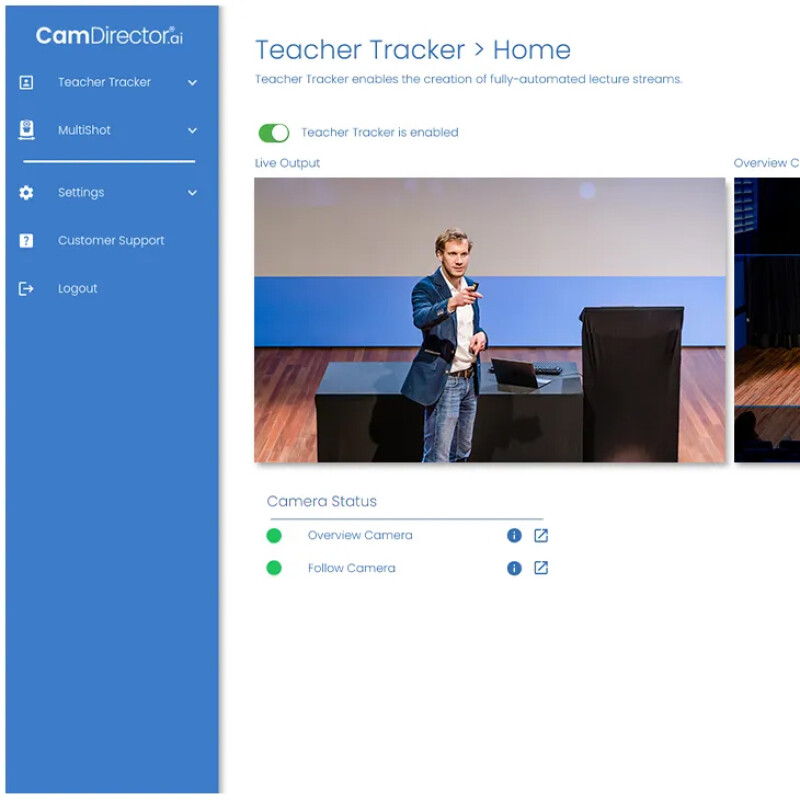Click the Follow Camera label link
Screen dimensions: 800x800
[352, 568]
